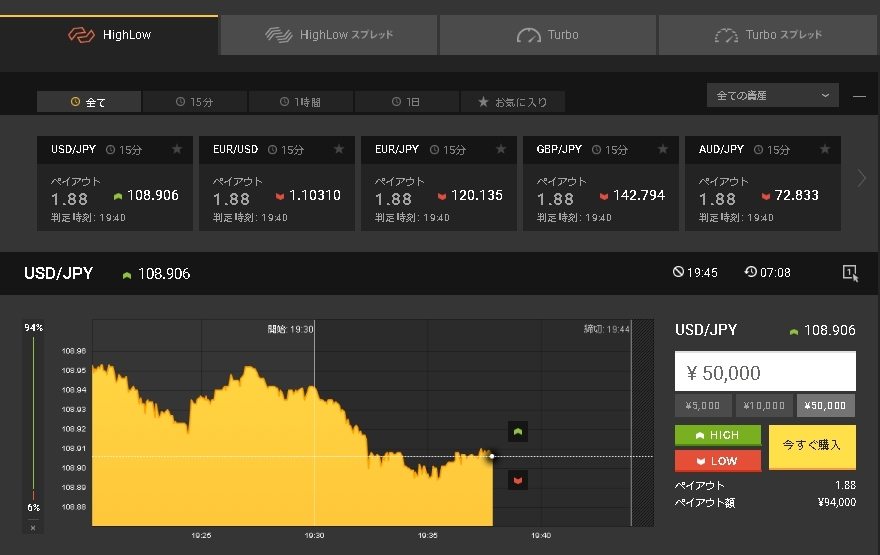Choose the red LOW button
The width and height of the screenshot is (880, 555).
point(718,461)
